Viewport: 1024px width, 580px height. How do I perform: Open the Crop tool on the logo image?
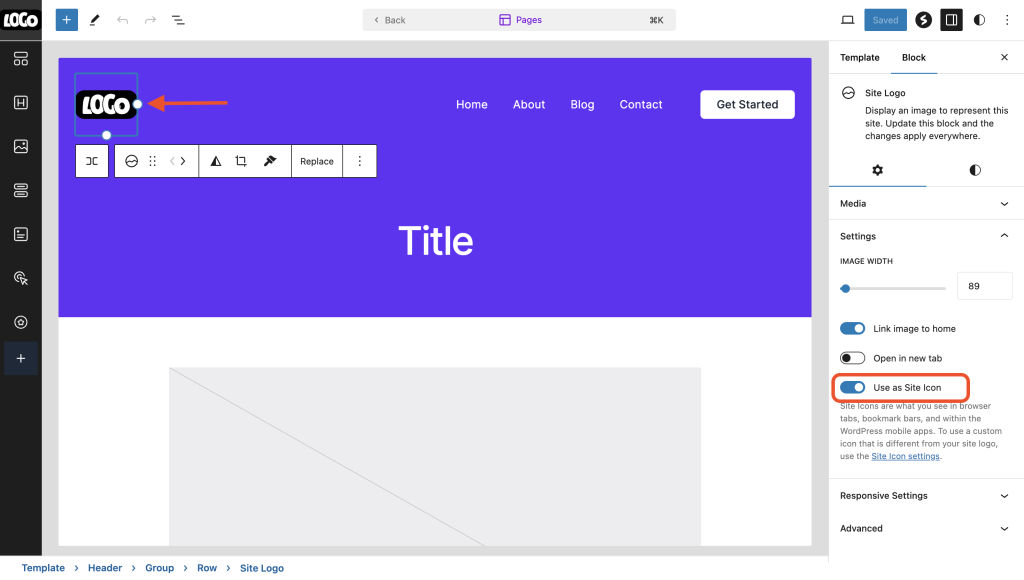241,160
